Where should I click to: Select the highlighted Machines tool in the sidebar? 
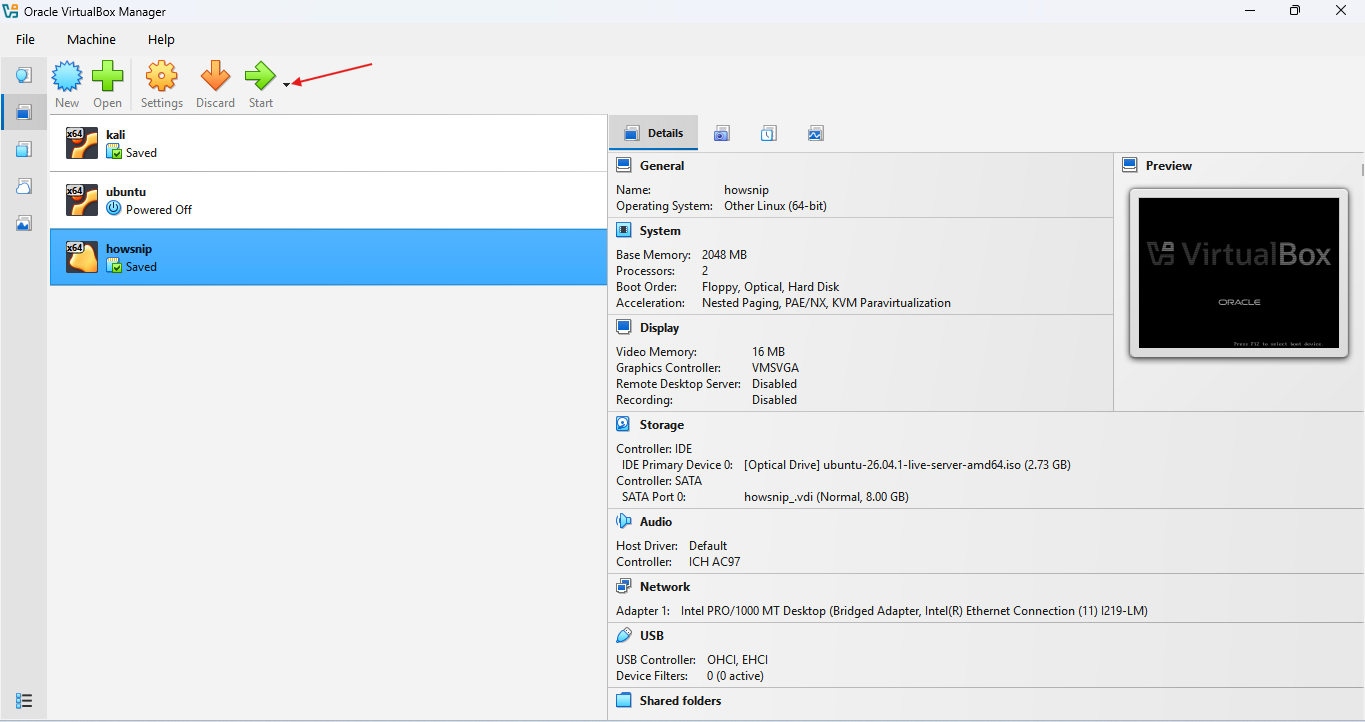point(24,112)
